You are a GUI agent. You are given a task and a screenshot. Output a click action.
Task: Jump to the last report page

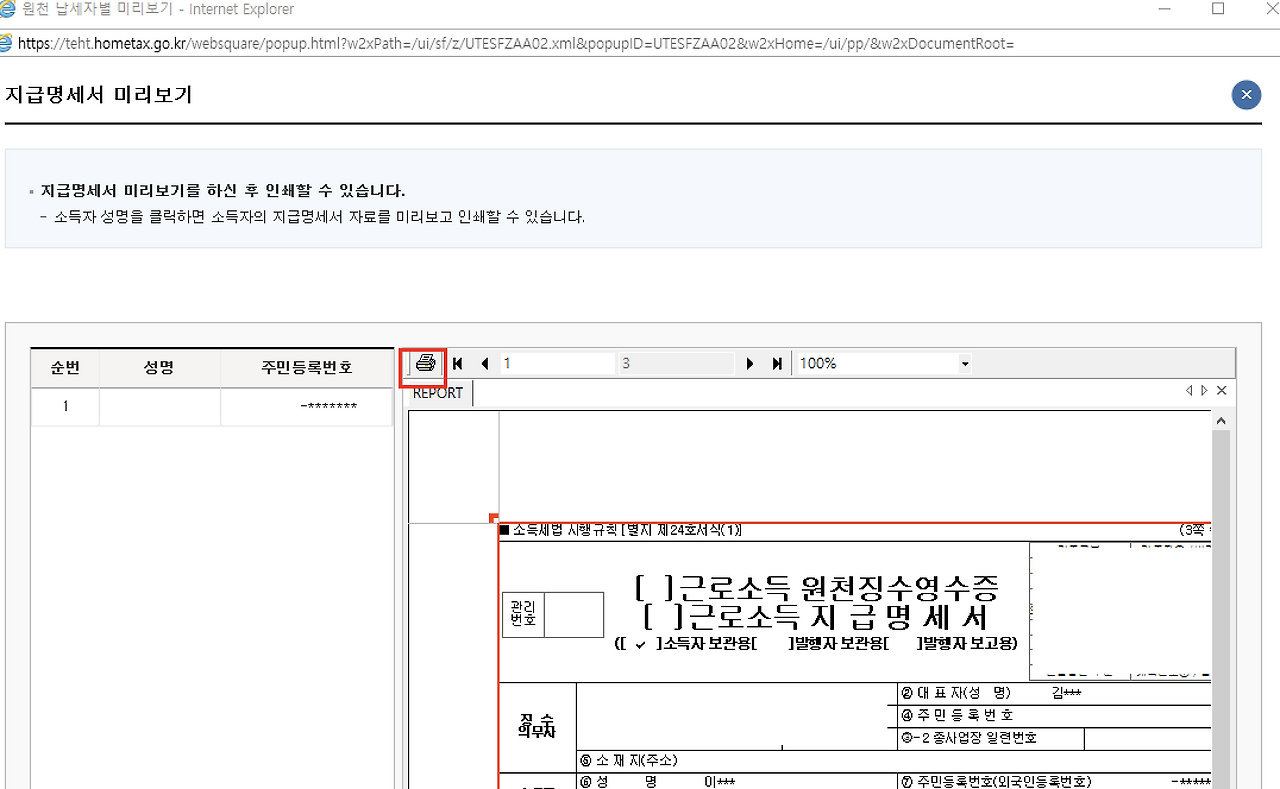click(777, 363)
